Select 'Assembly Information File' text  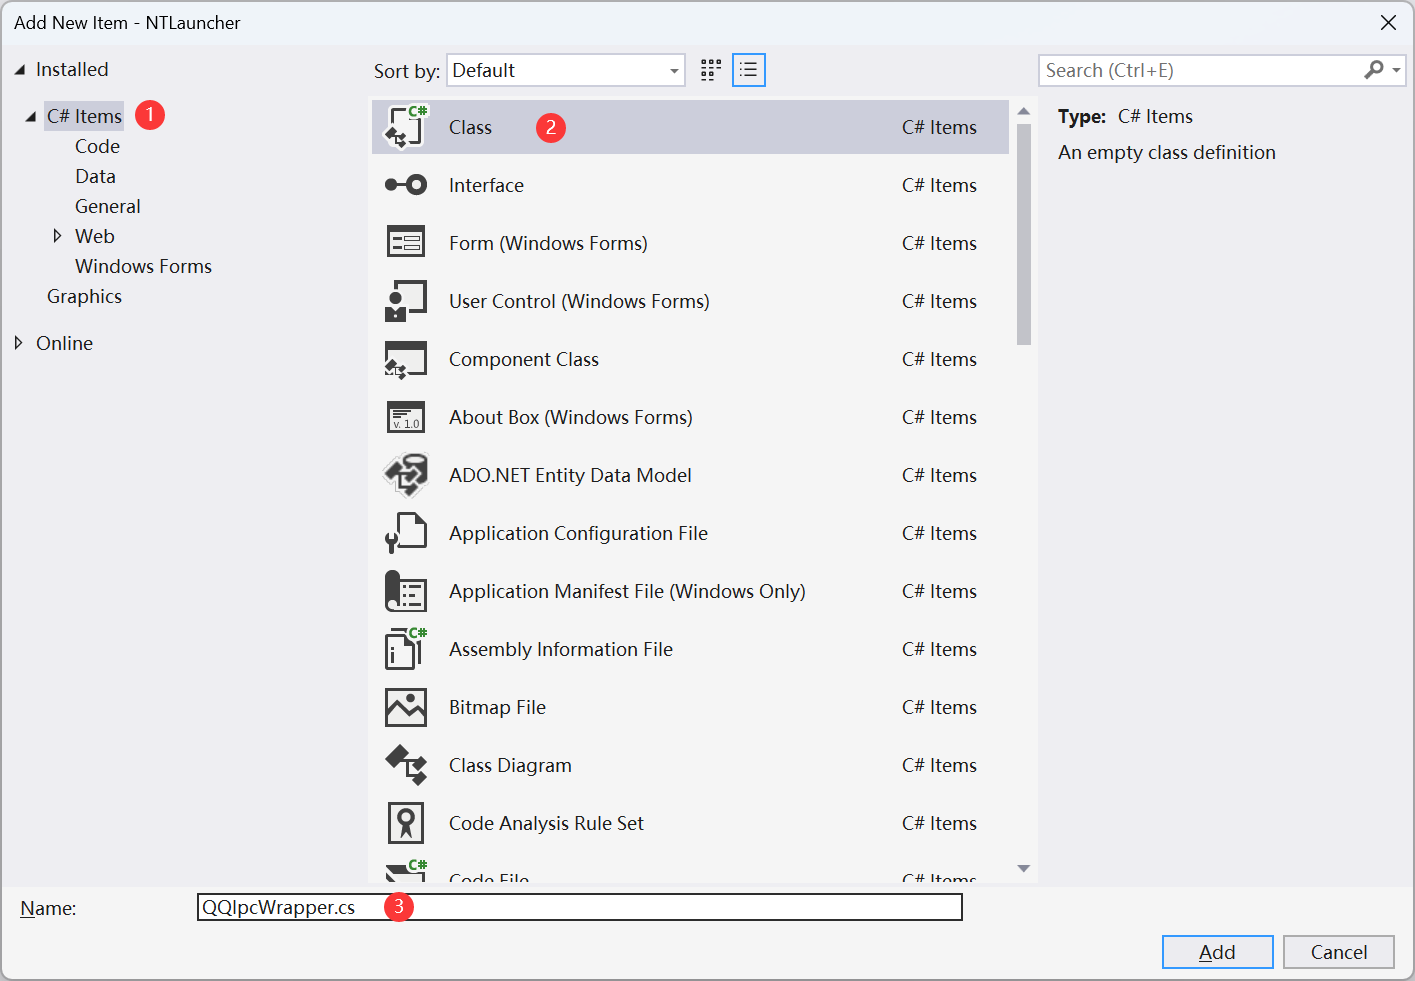[x=561, y=649]
